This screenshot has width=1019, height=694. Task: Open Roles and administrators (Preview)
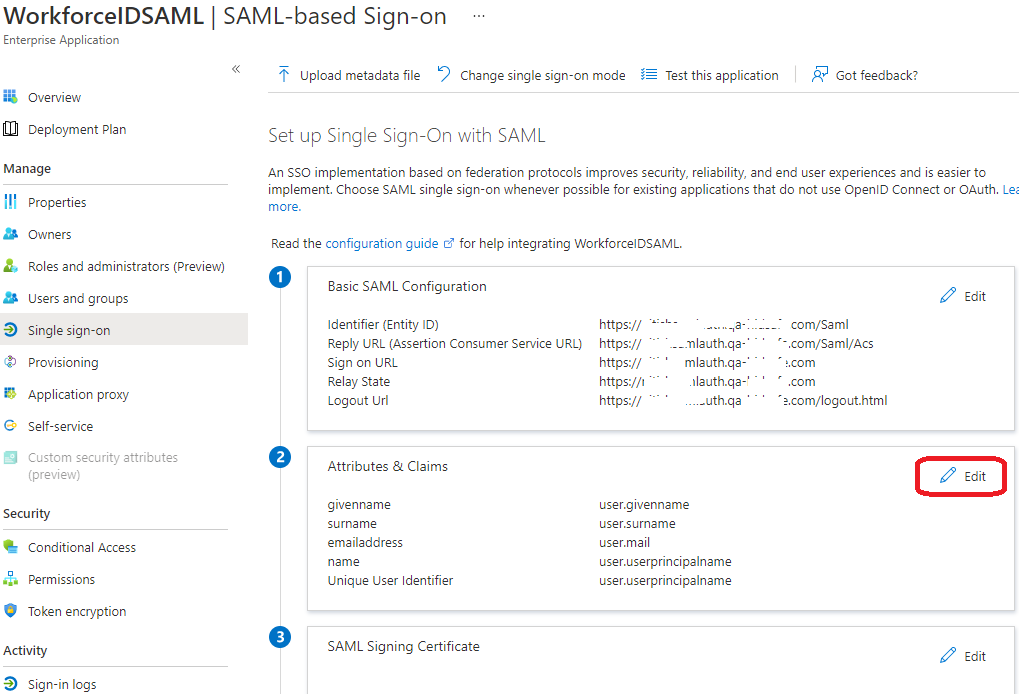click(126, 266)
